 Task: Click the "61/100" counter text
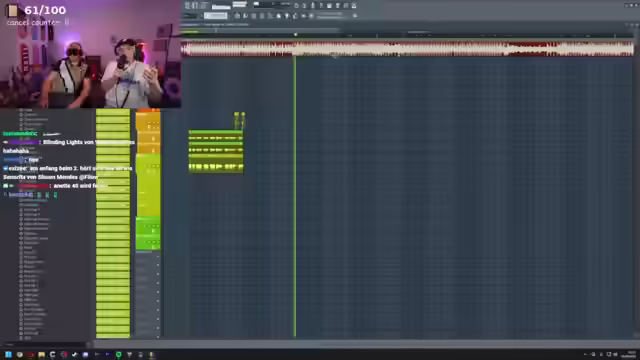tap(45, 10)
